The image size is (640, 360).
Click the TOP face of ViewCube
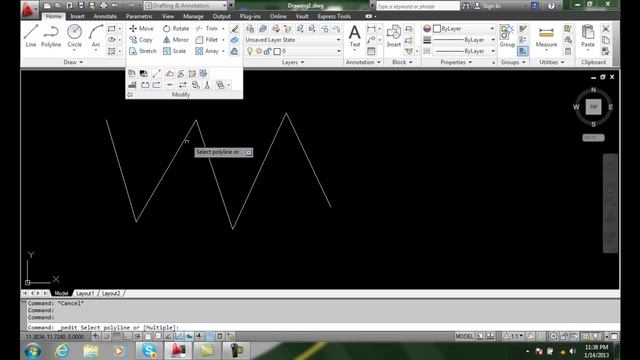click(x=593, y=107)
